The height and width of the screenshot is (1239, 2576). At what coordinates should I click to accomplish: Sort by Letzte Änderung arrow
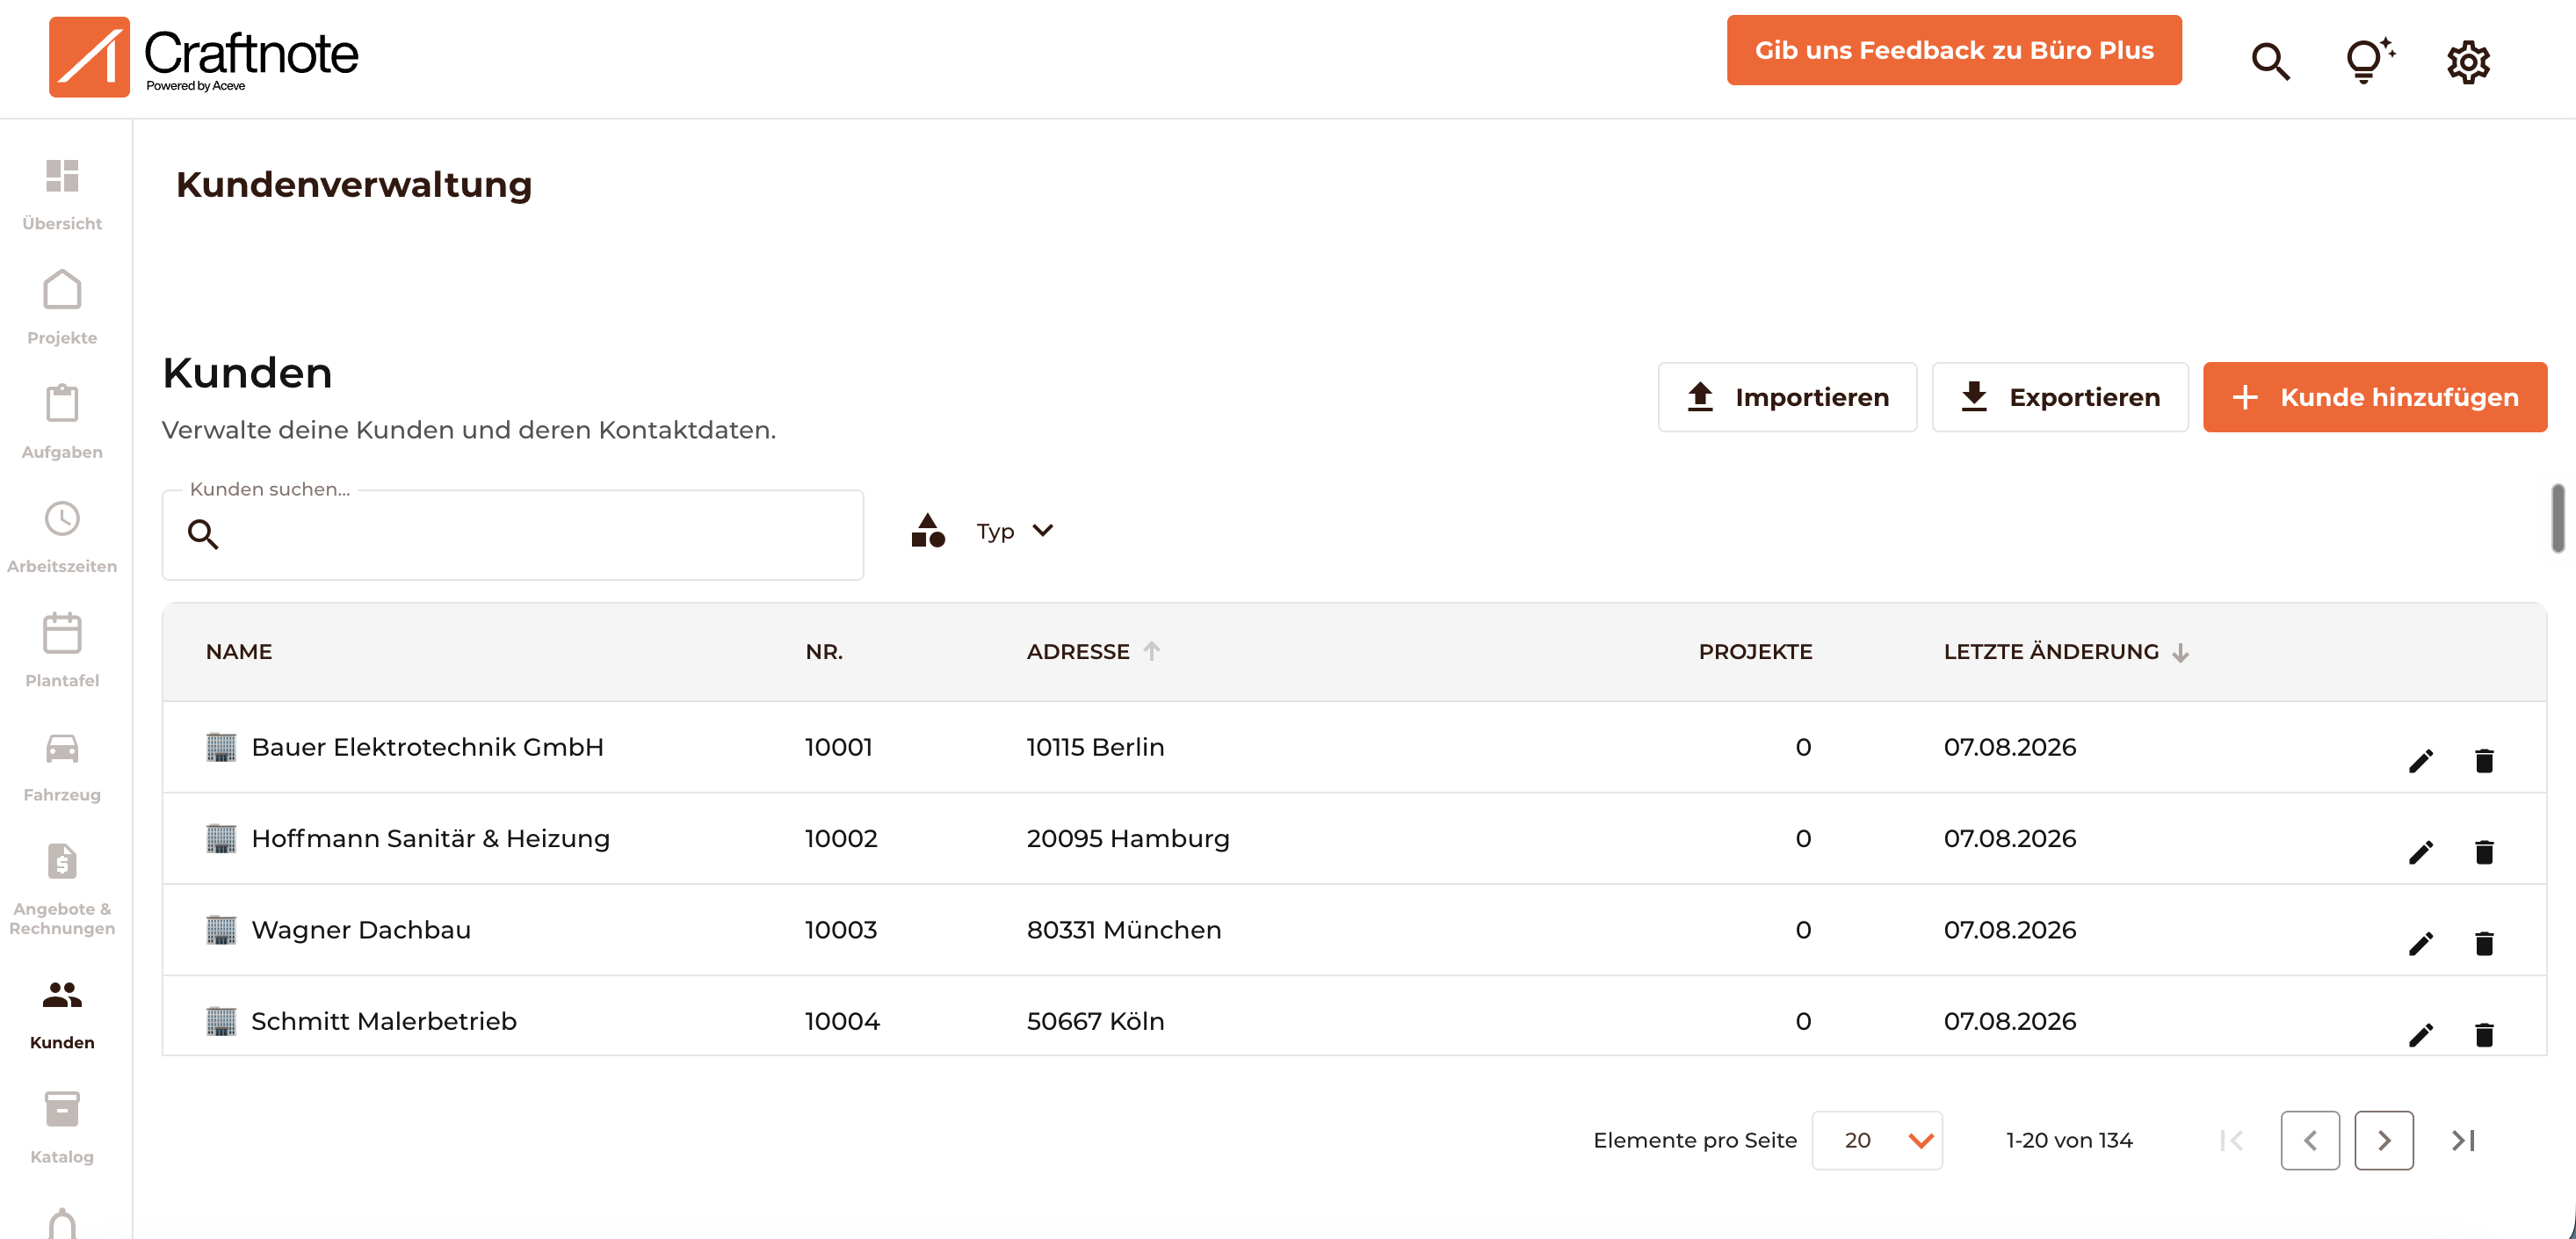coord(2181,652)
